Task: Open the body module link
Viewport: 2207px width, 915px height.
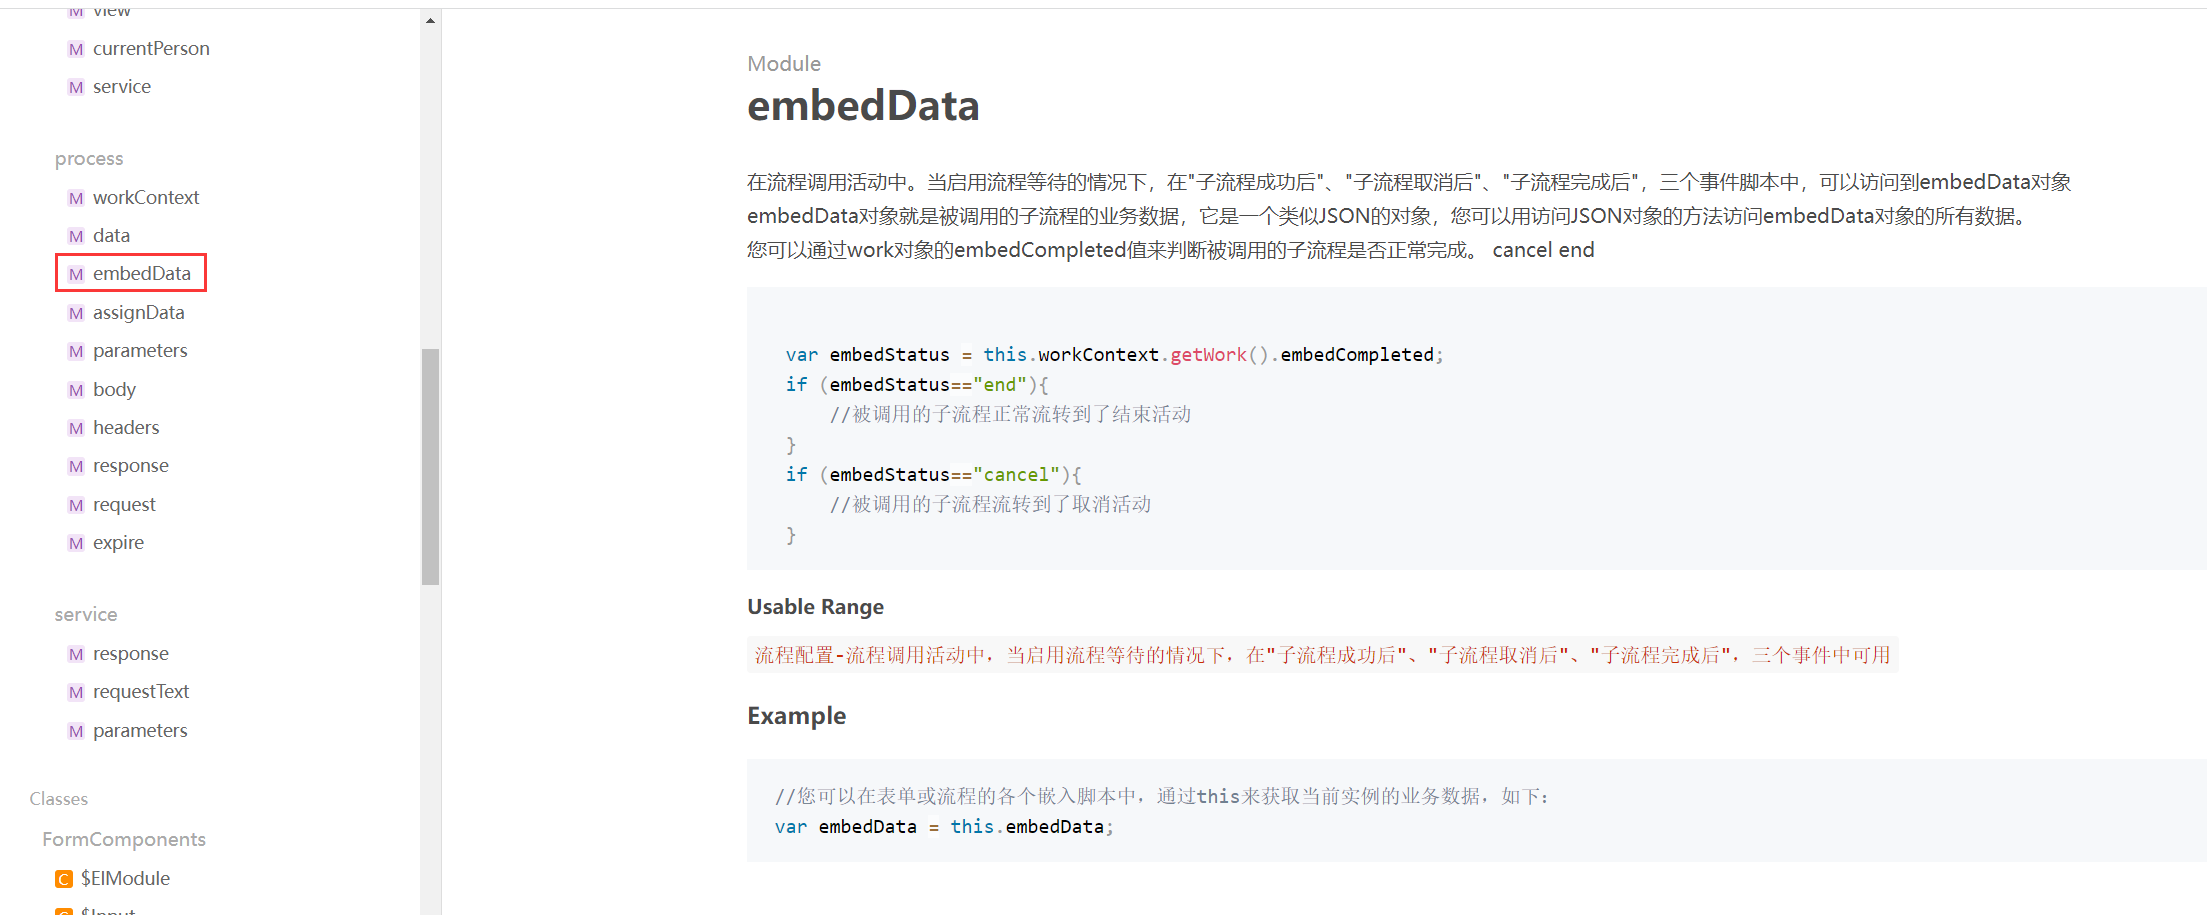Action: coord(114,390)
